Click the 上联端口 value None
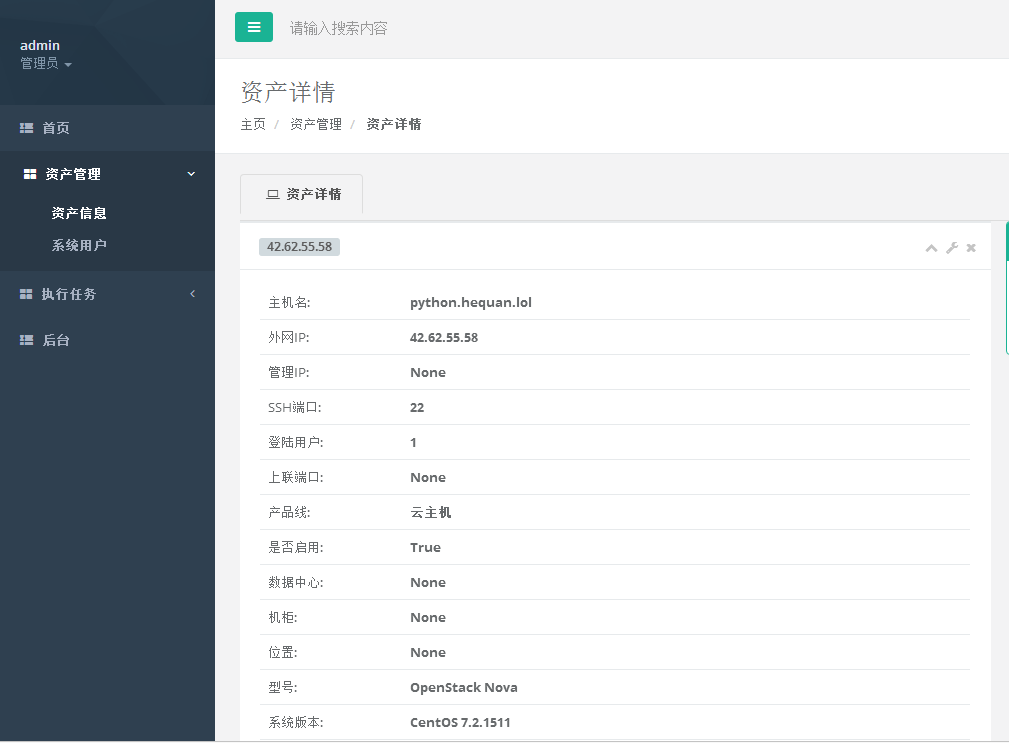Screen dimensions: 1009x743 coord(428,477)
